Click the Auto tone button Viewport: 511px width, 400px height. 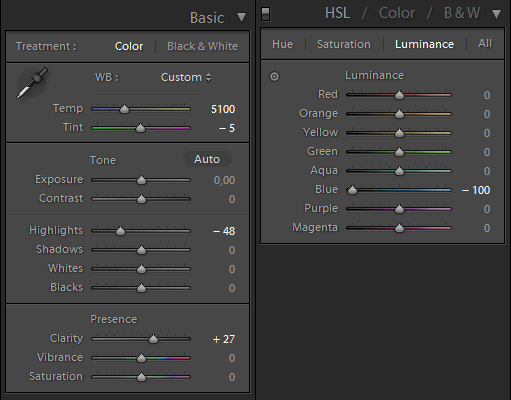(207, 159)
